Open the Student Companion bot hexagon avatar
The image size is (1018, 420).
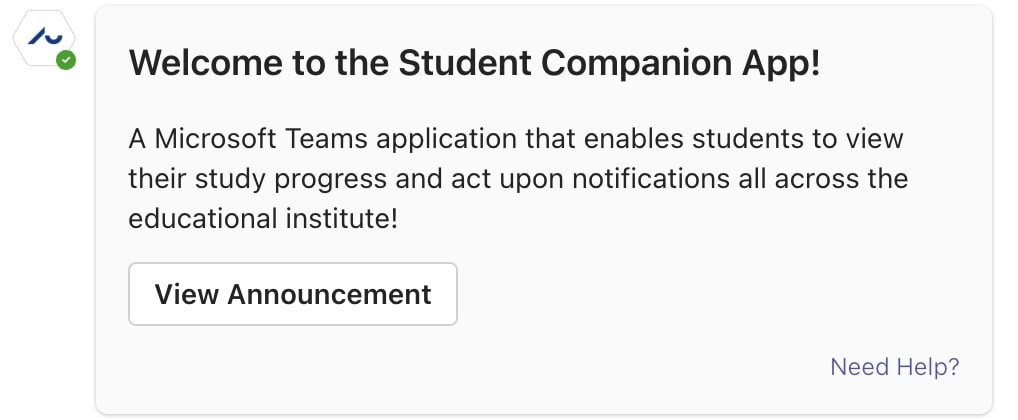pyautogui.click(x=44, y=38)
